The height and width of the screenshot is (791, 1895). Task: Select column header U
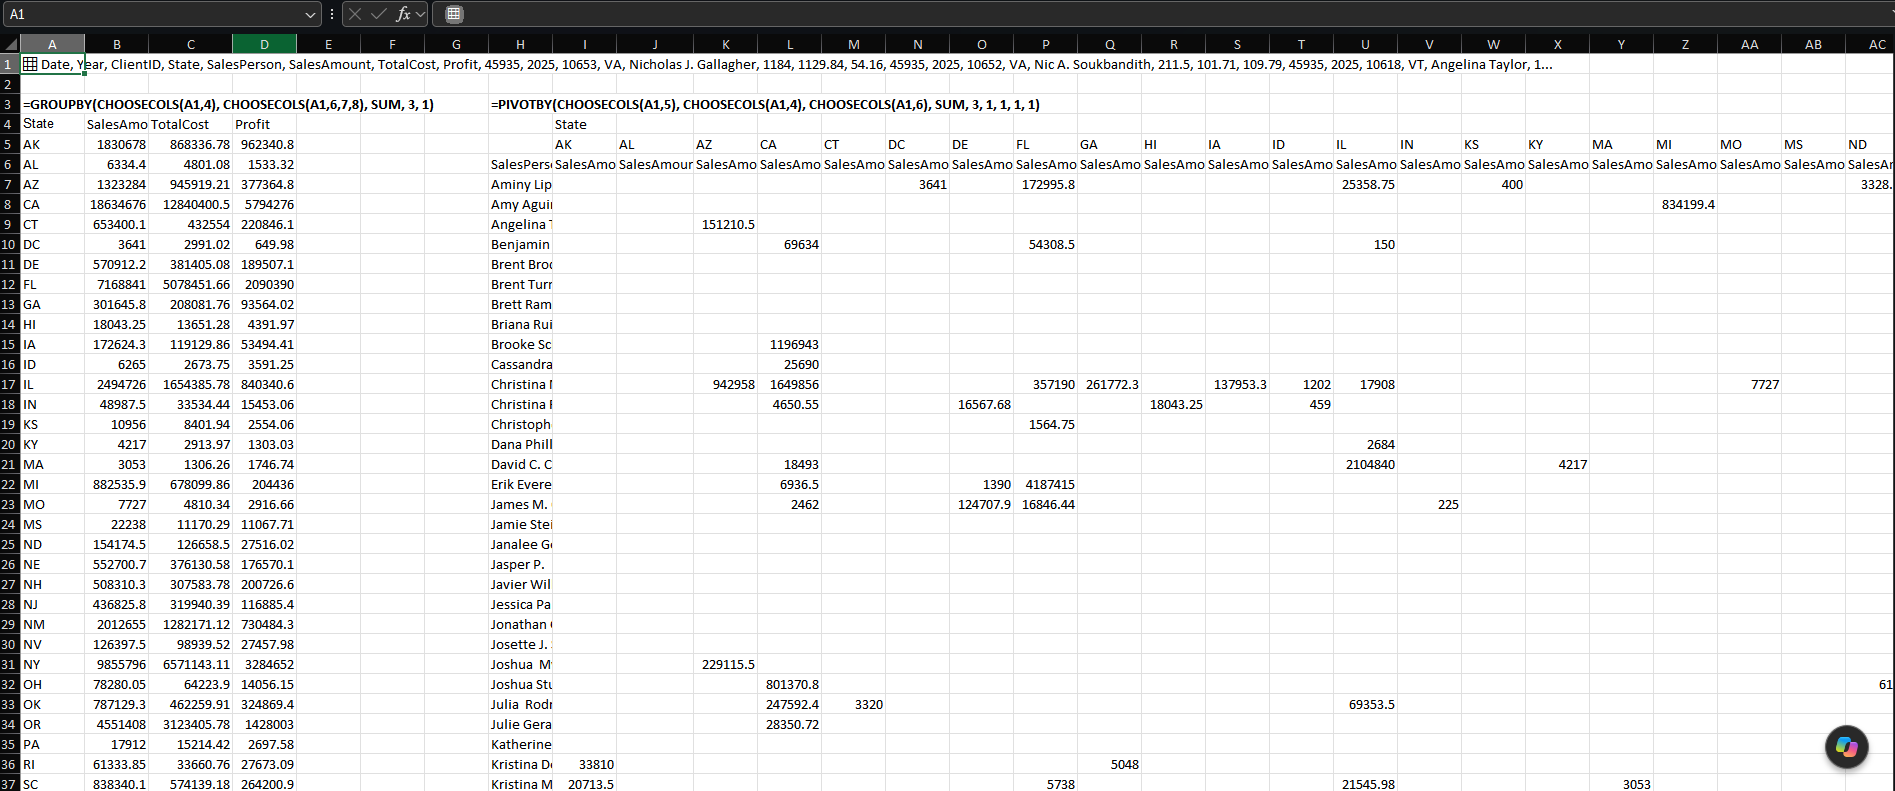1365,44
